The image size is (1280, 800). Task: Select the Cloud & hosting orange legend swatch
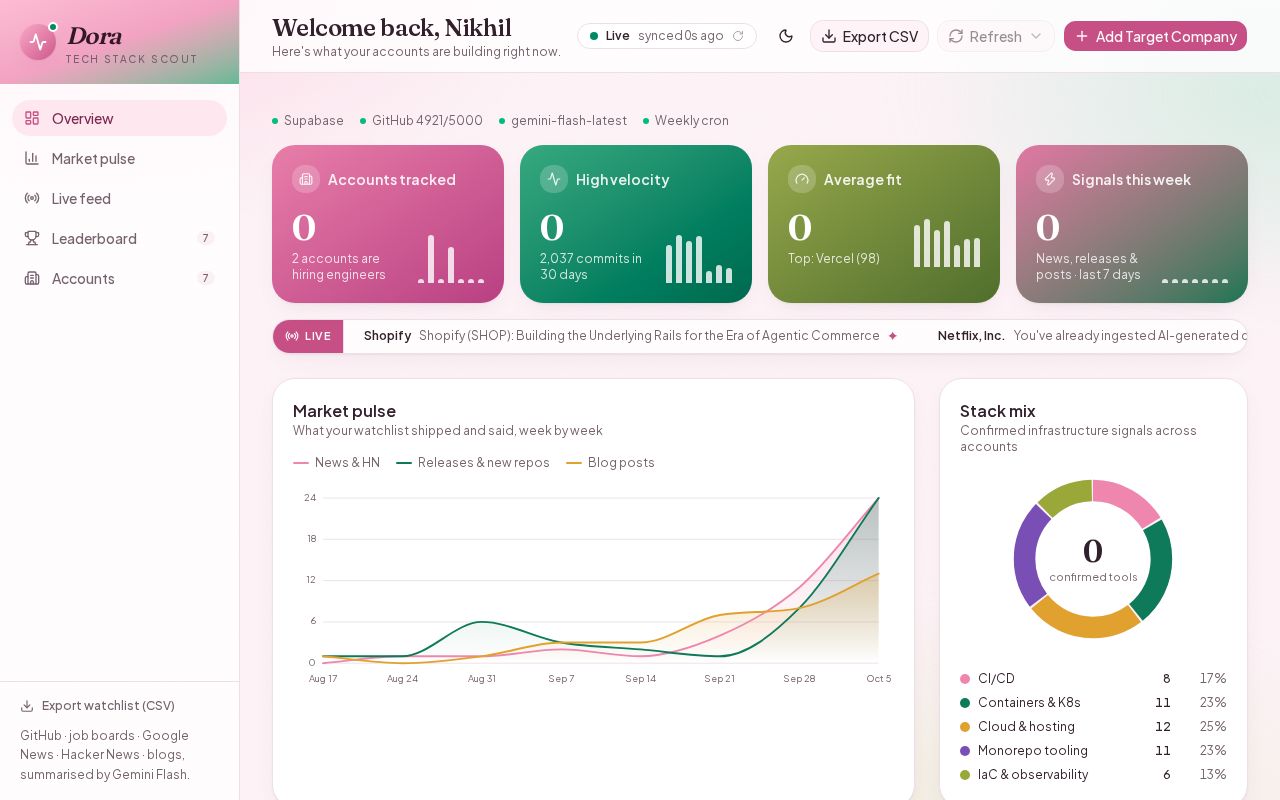click(965, 727)
